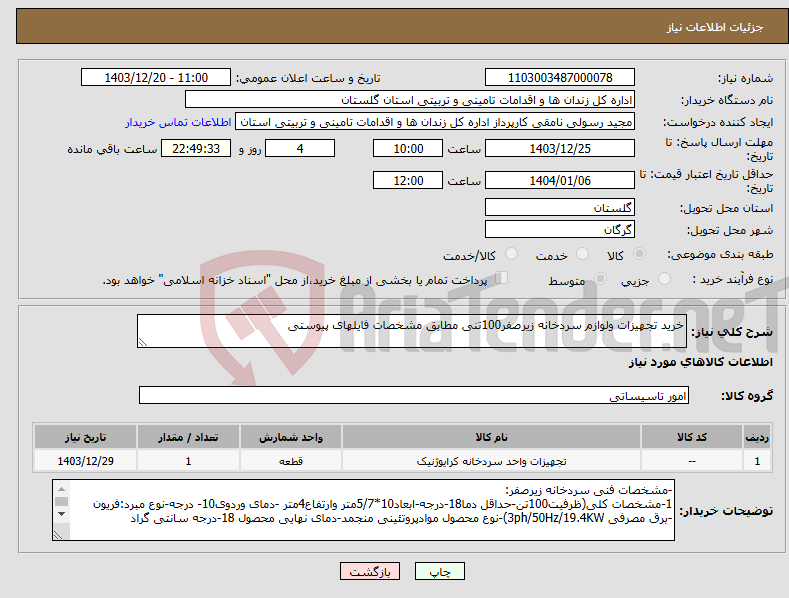Click the توضیحات خریدار label
The height and width of the screenshot is (598, 789).
726,511
